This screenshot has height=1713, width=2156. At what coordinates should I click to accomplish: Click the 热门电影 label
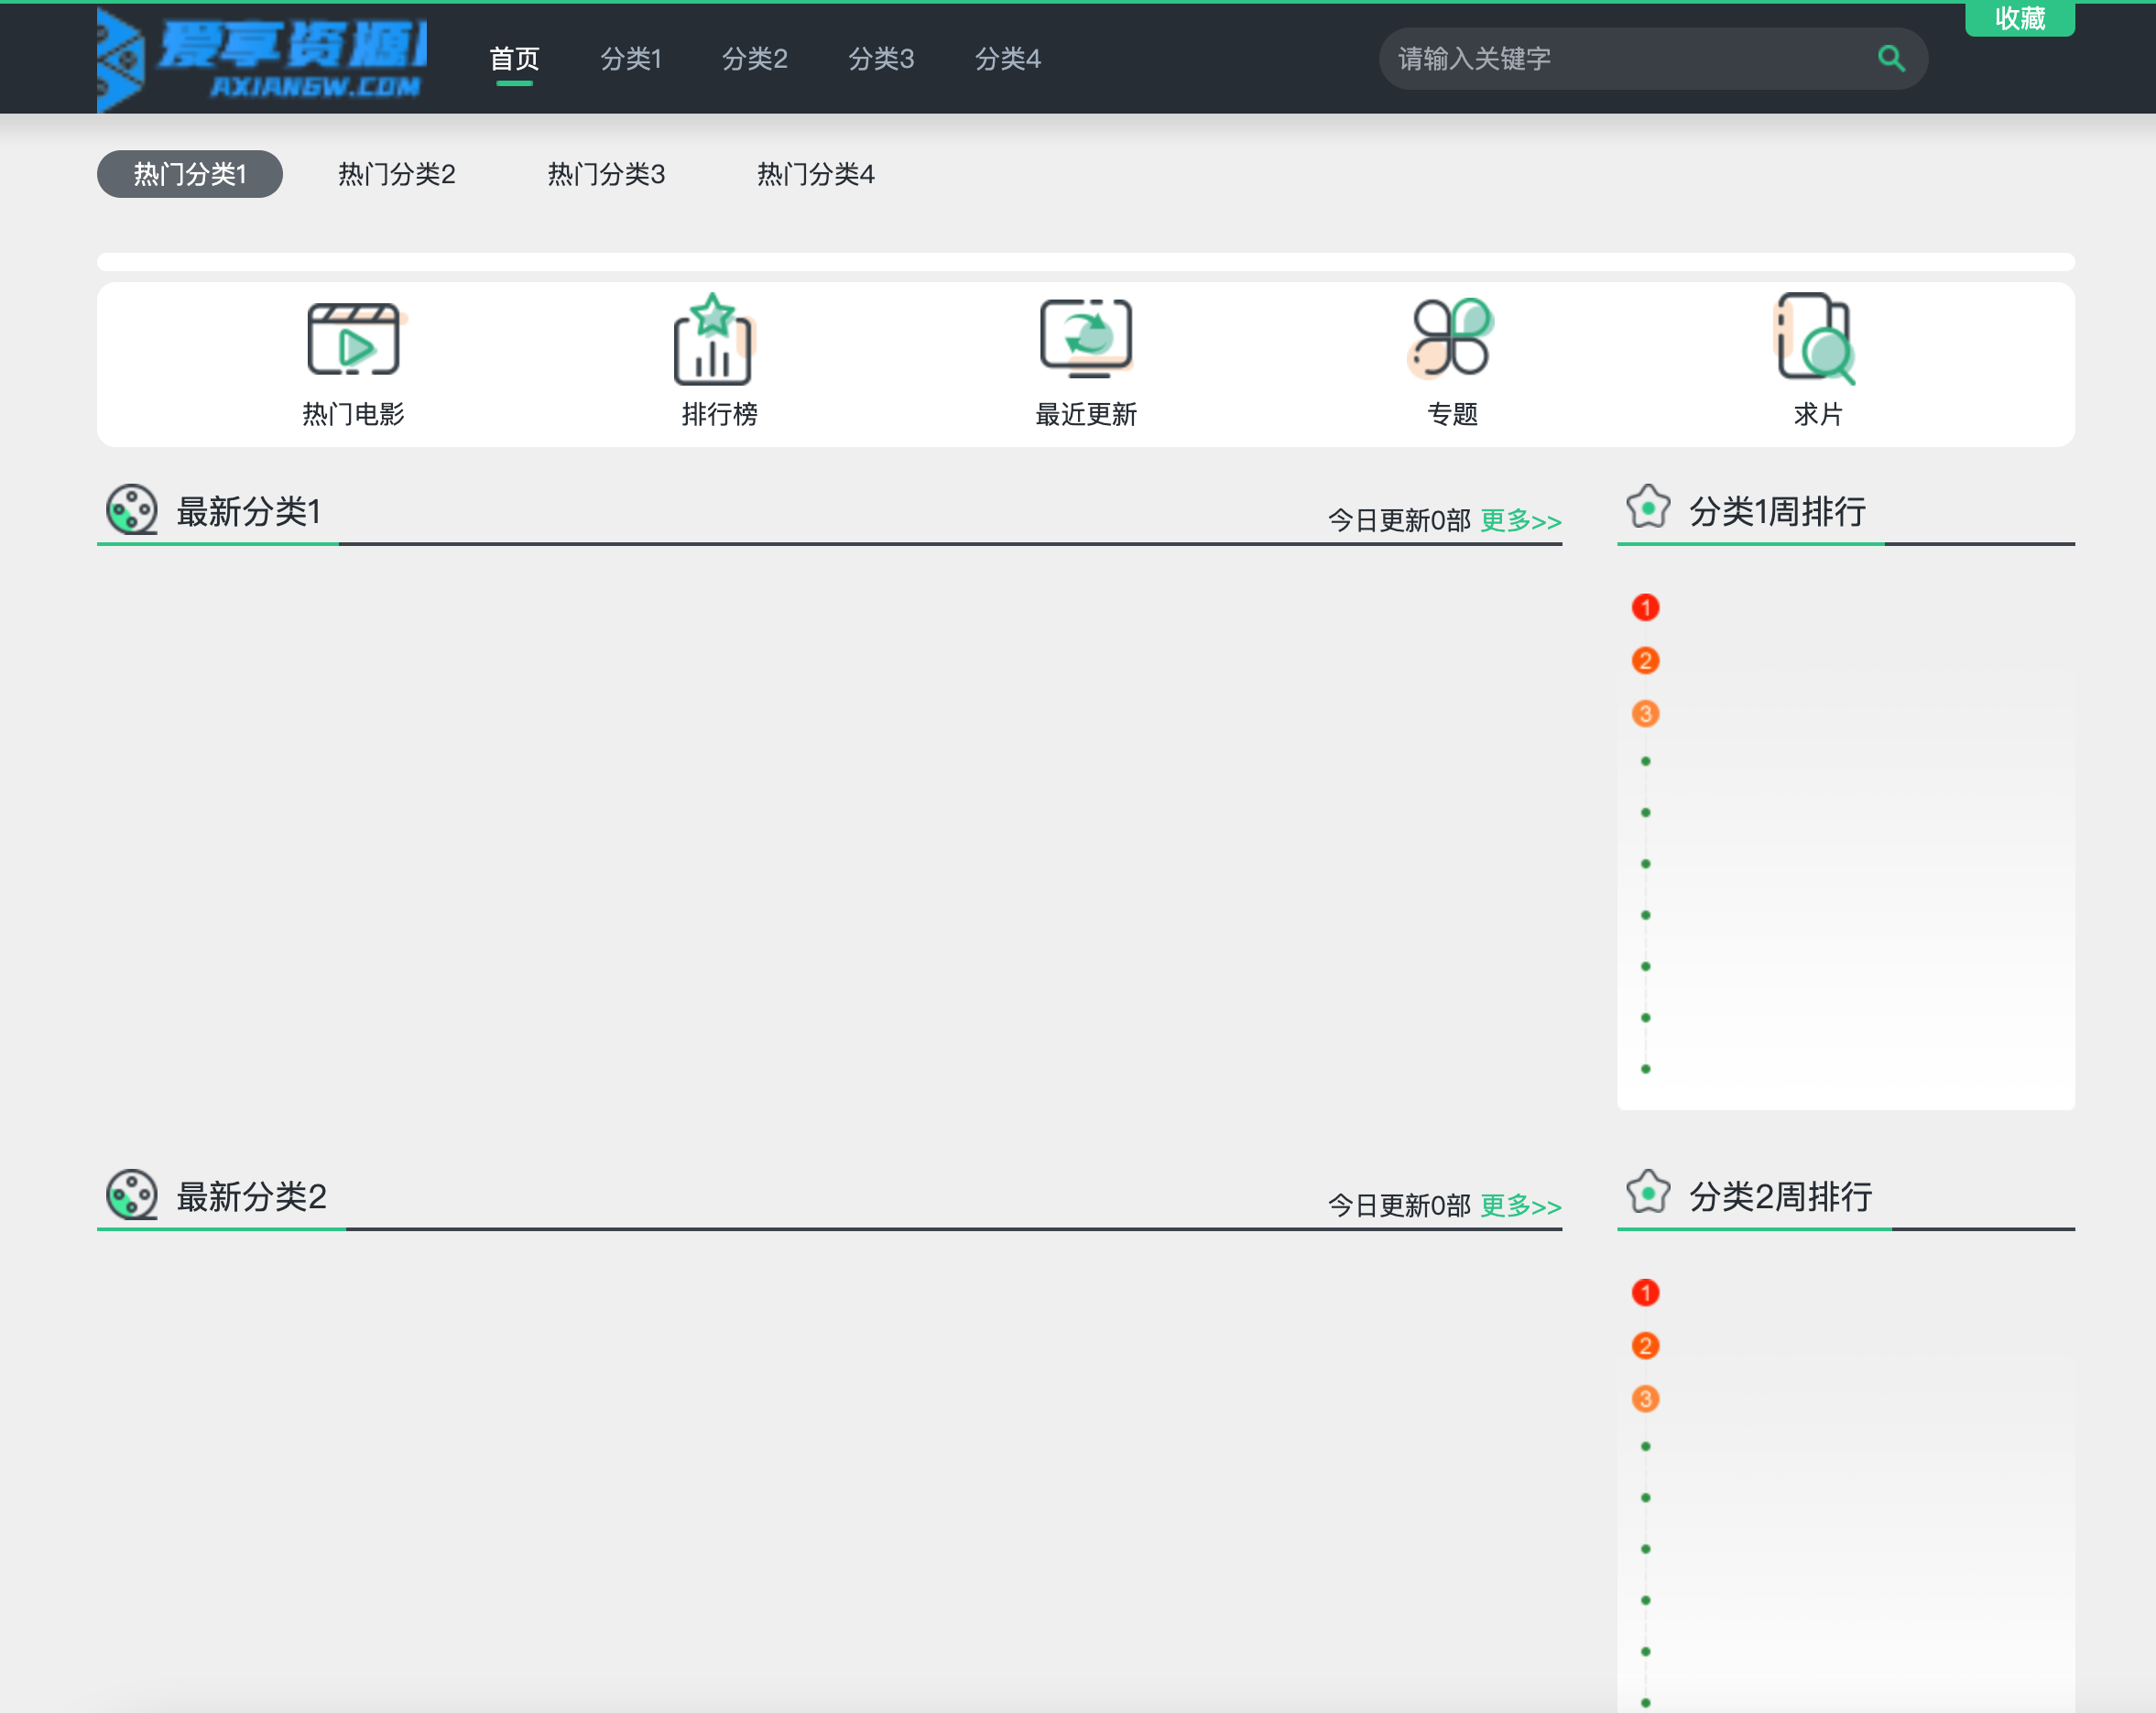(353, 414)
